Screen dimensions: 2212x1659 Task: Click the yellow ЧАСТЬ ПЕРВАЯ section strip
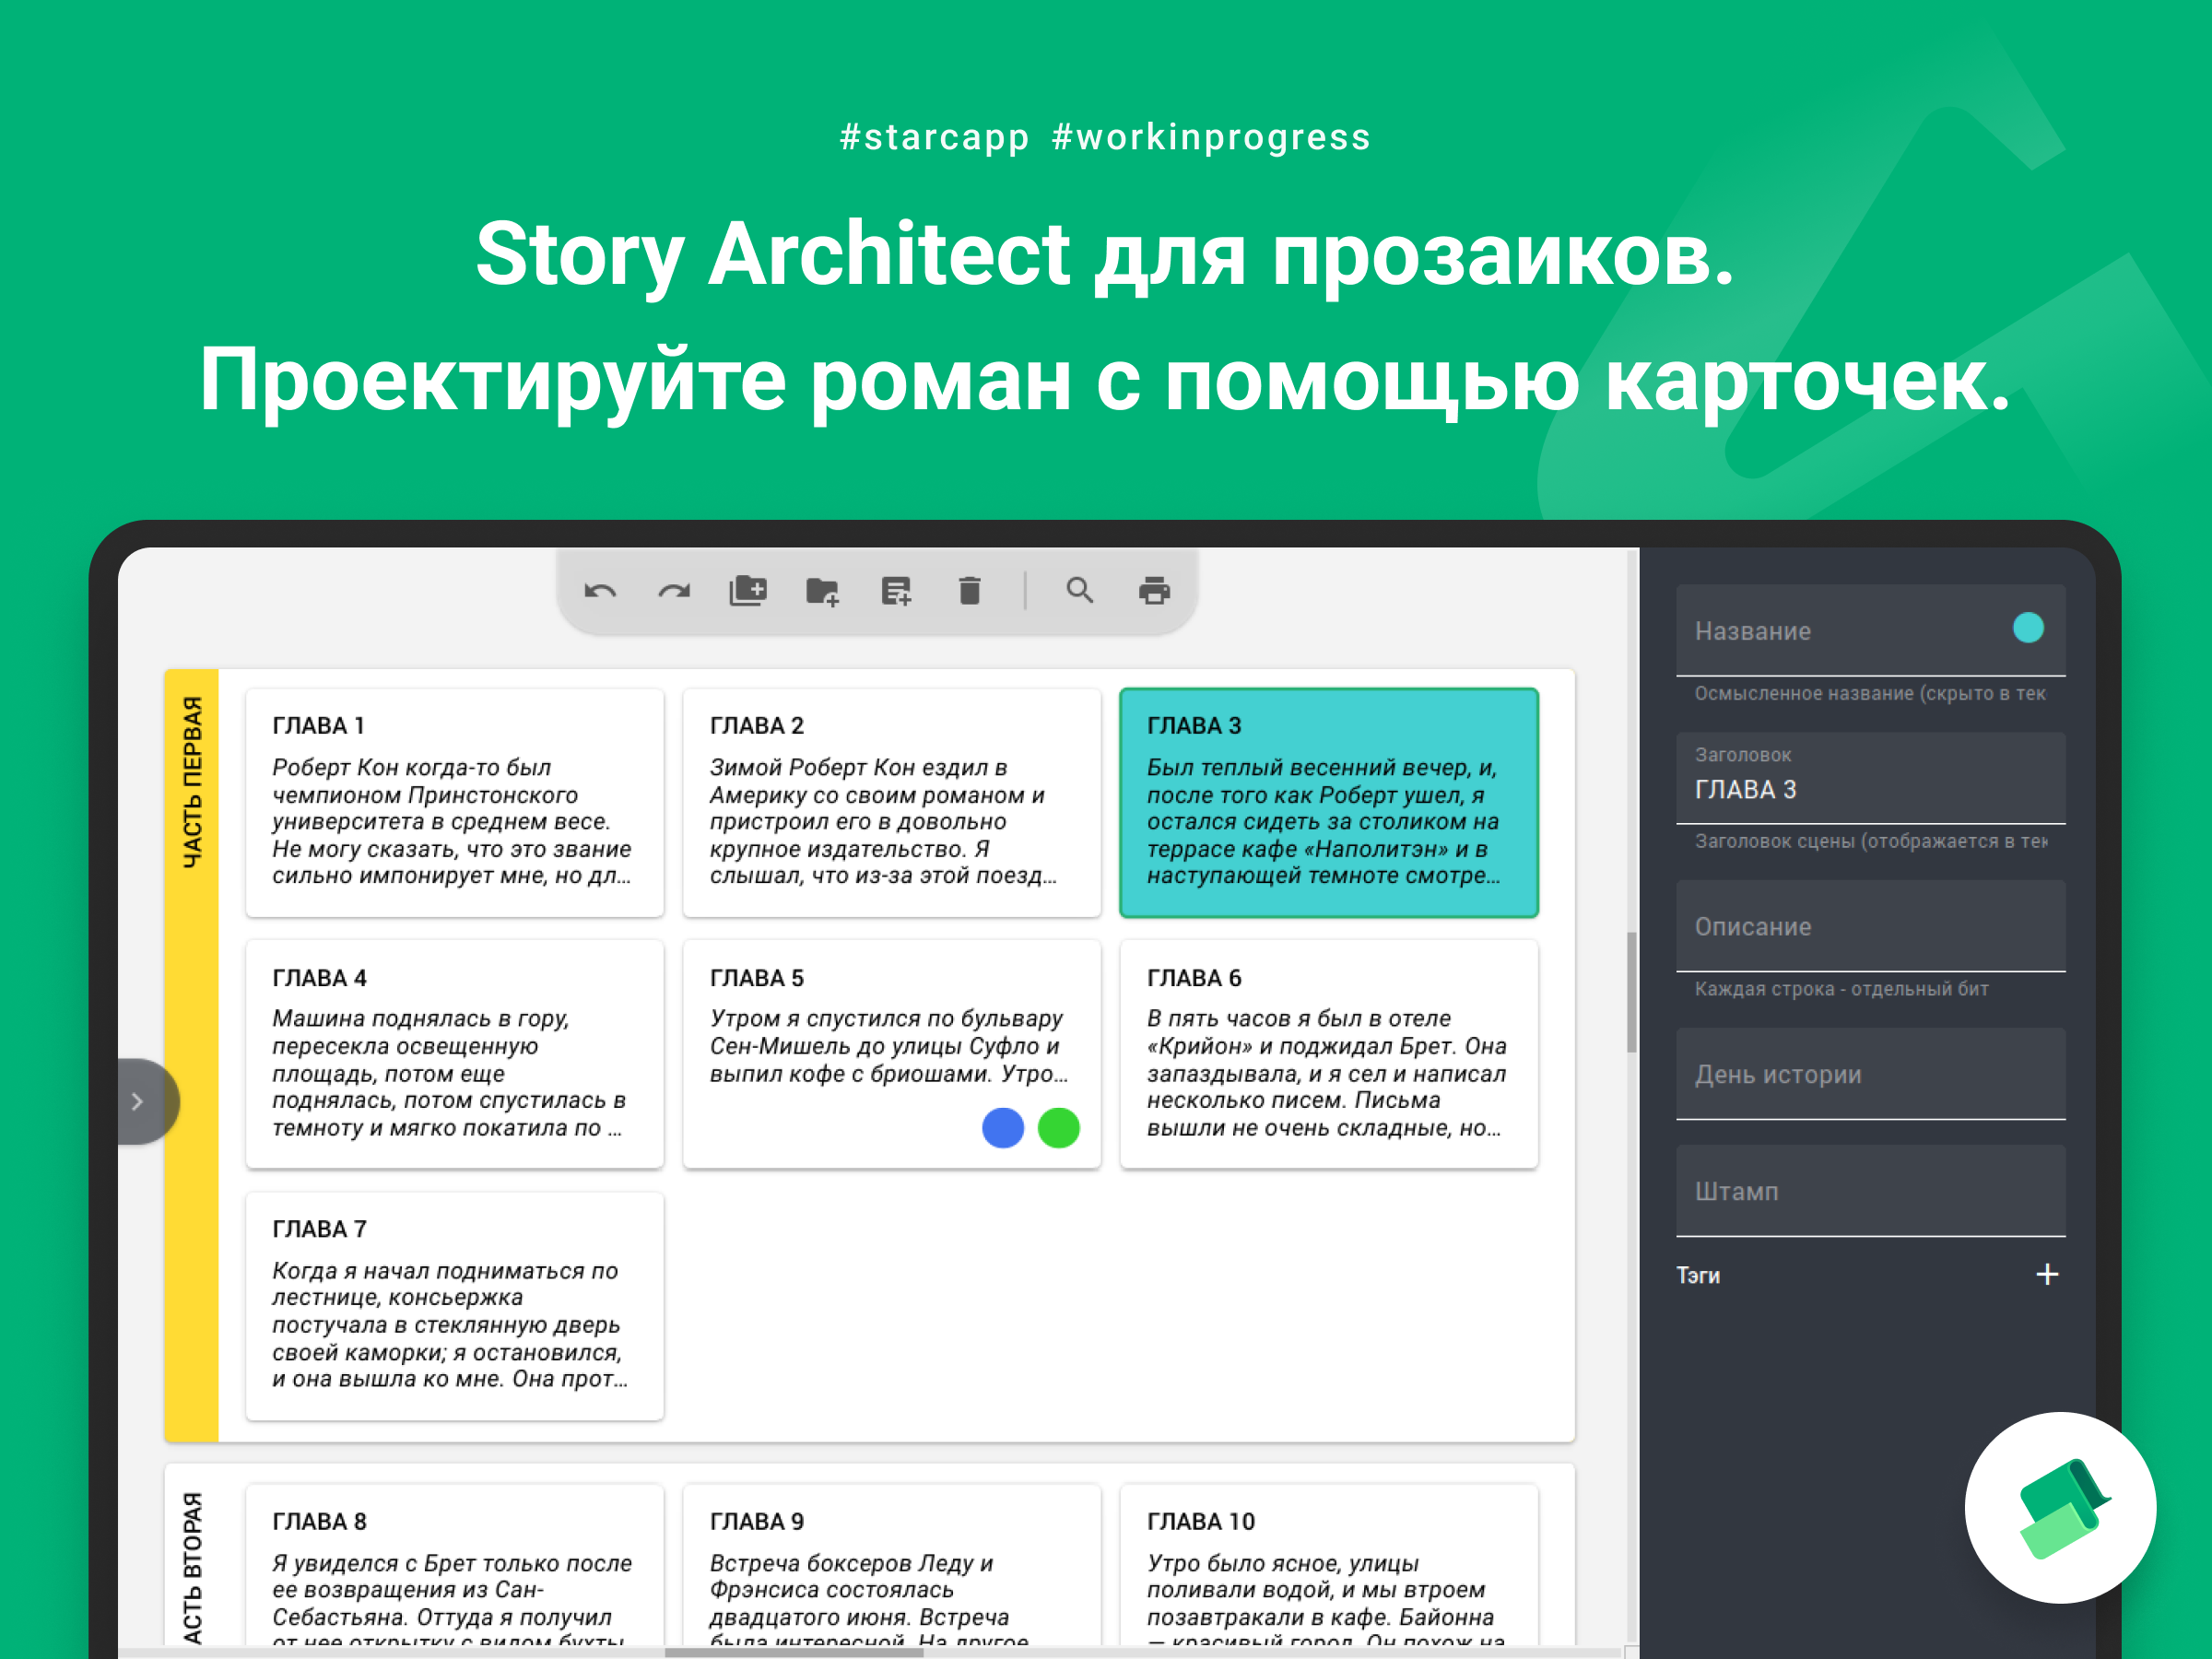click(x=192, y=1055)
